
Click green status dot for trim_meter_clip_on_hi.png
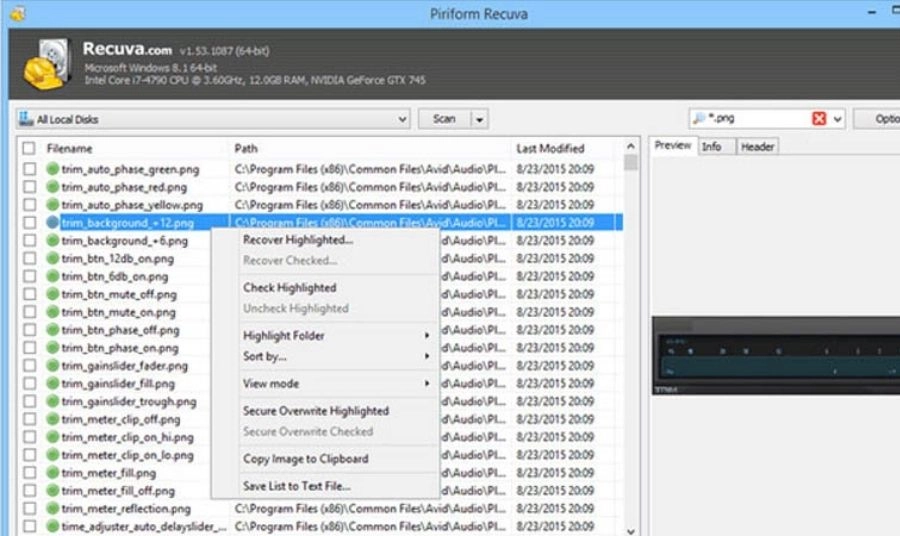point(53,437)
